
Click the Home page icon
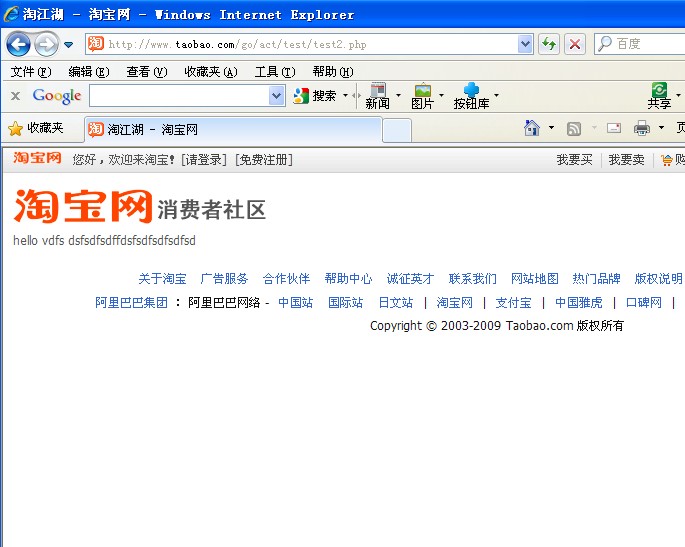pos(532,128)
